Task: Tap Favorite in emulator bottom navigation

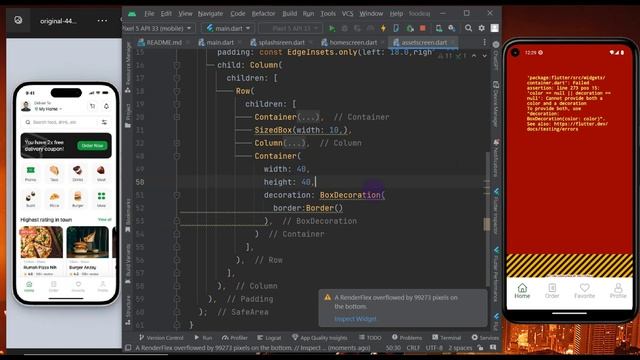Action: tap(584, 291)
